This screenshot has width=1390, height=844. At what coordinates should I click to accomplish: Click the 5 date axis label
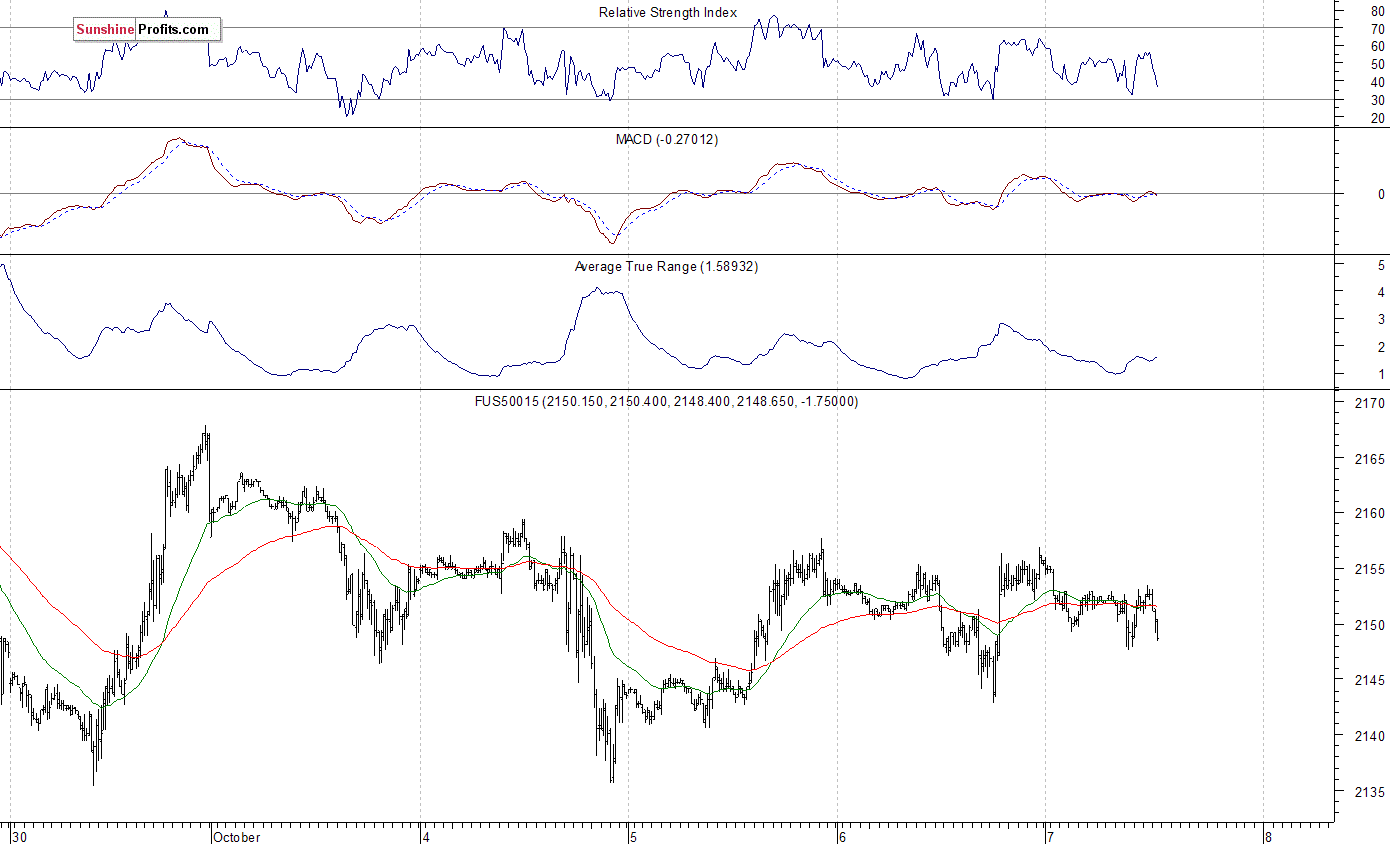pyautogui.click(x=635, y=837)
